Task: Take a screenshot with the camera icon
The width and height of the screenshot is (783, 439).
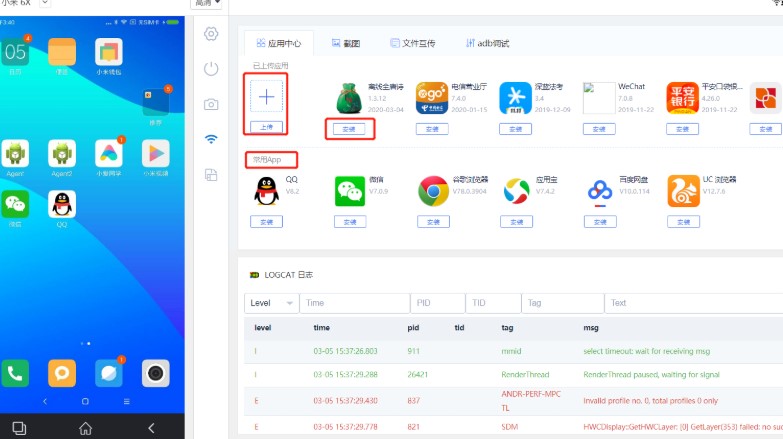Action: (211, 104)
